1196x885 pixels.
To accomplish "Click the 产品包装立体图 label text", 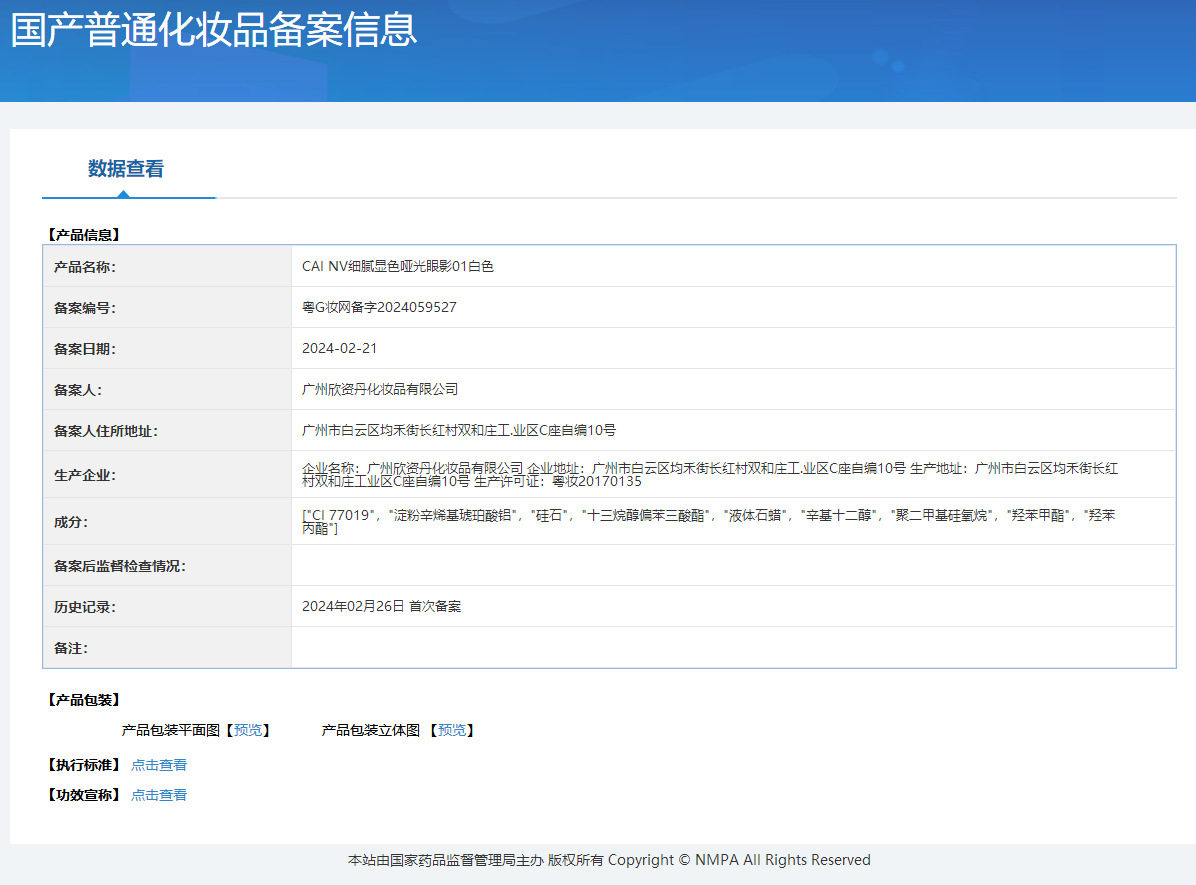I will (371, 730).
